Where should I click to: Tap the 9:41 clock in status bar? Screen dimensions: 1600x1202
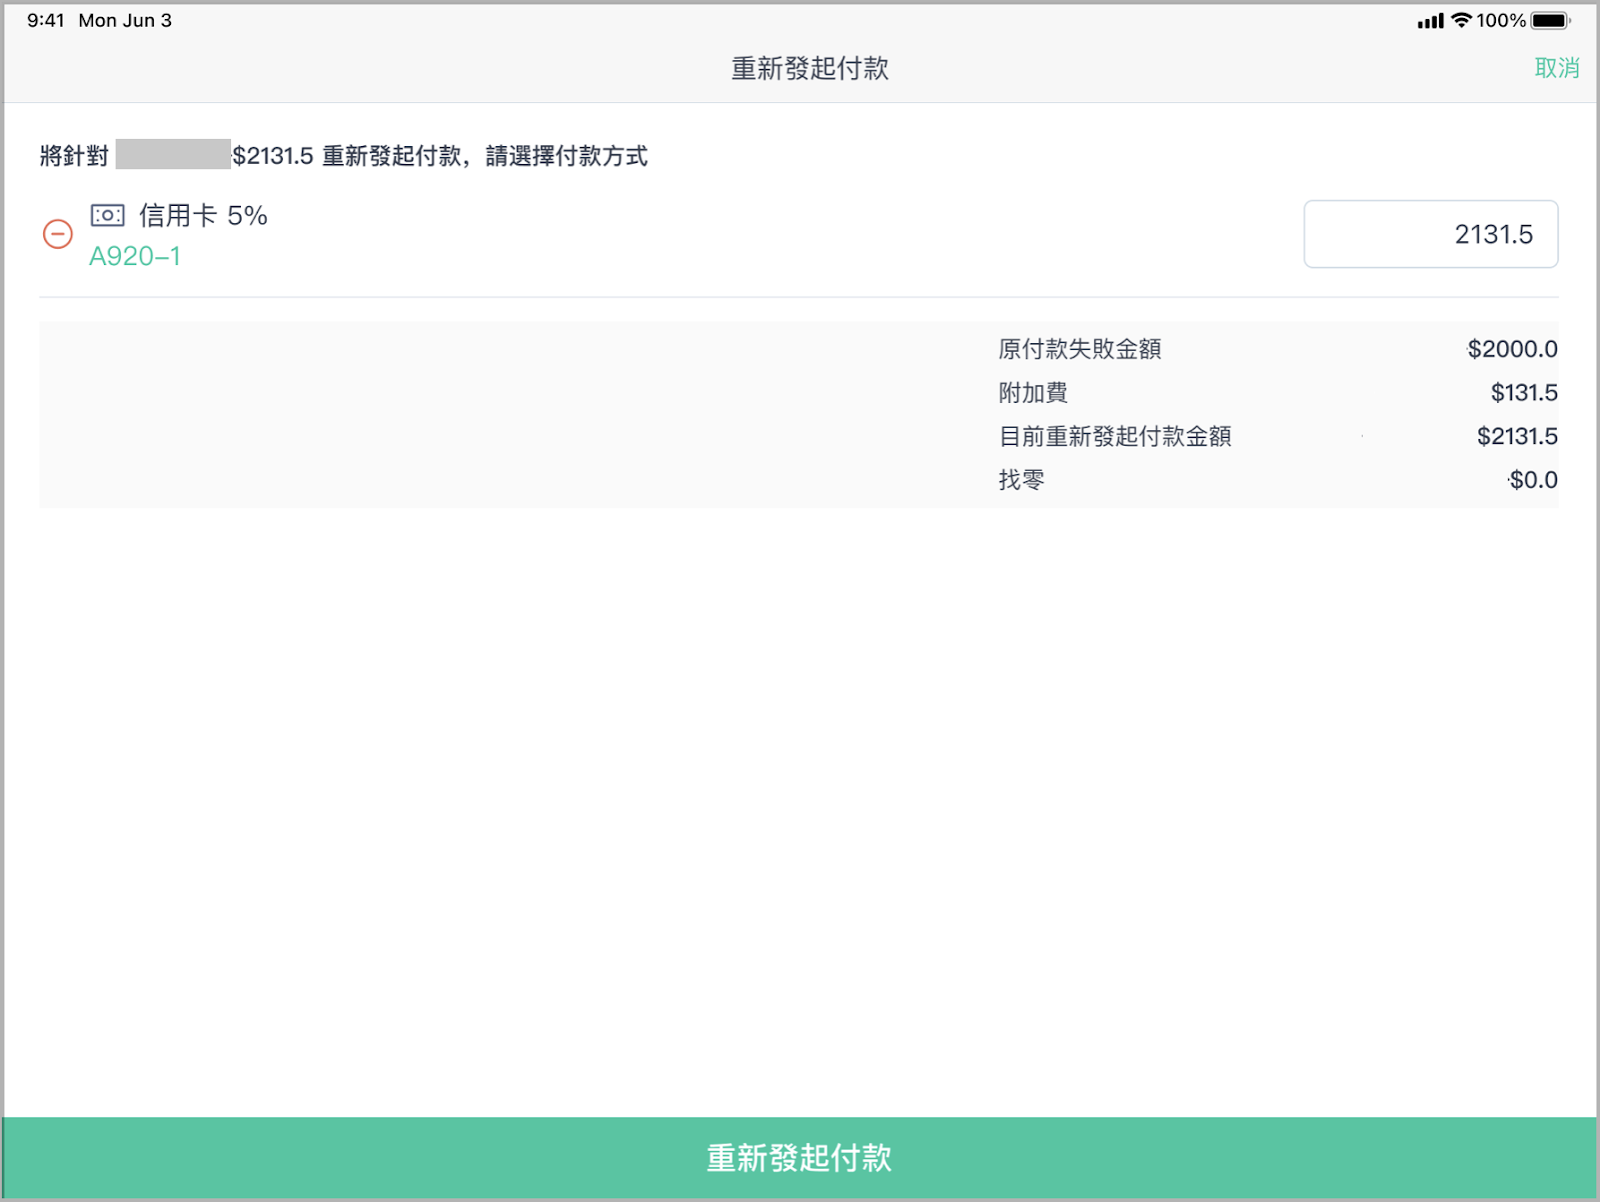(46, 20)
